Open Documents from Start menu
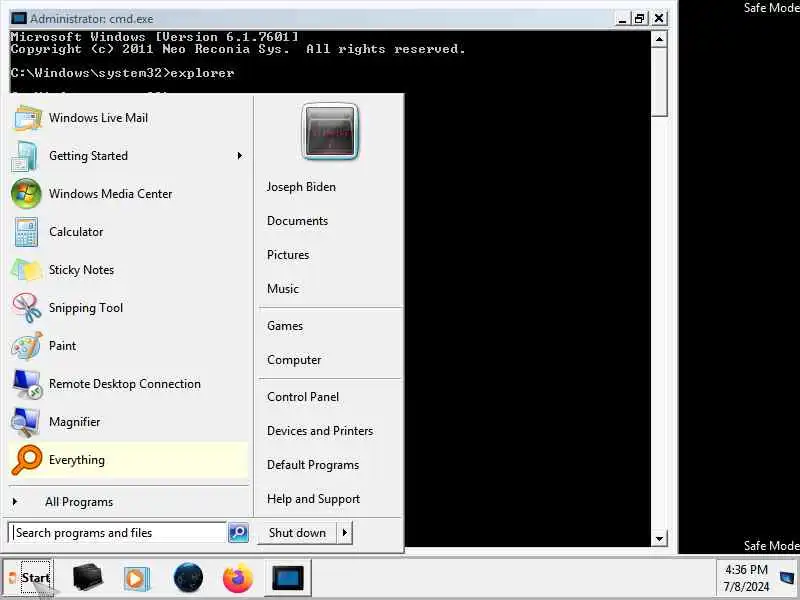Image resolution: width=800 pixels, height=600 pixels. (x=297, y=221)
